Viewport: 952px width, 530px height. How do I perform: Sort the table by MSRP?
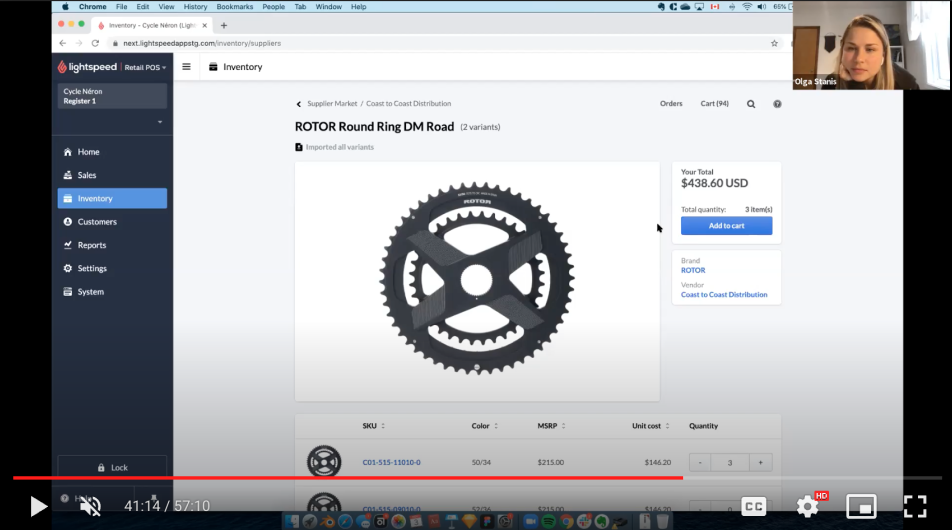coord(551,426)
